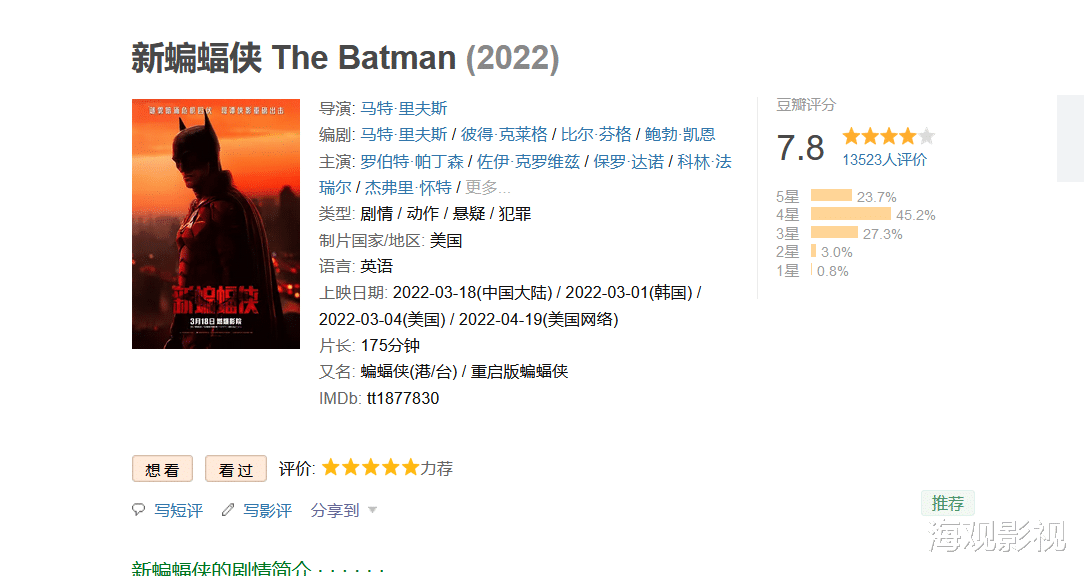Rate with the fifth star after 评价
Image resolution: width=1084 pixels, height=576 pixels.
click(x=410, y=467)
